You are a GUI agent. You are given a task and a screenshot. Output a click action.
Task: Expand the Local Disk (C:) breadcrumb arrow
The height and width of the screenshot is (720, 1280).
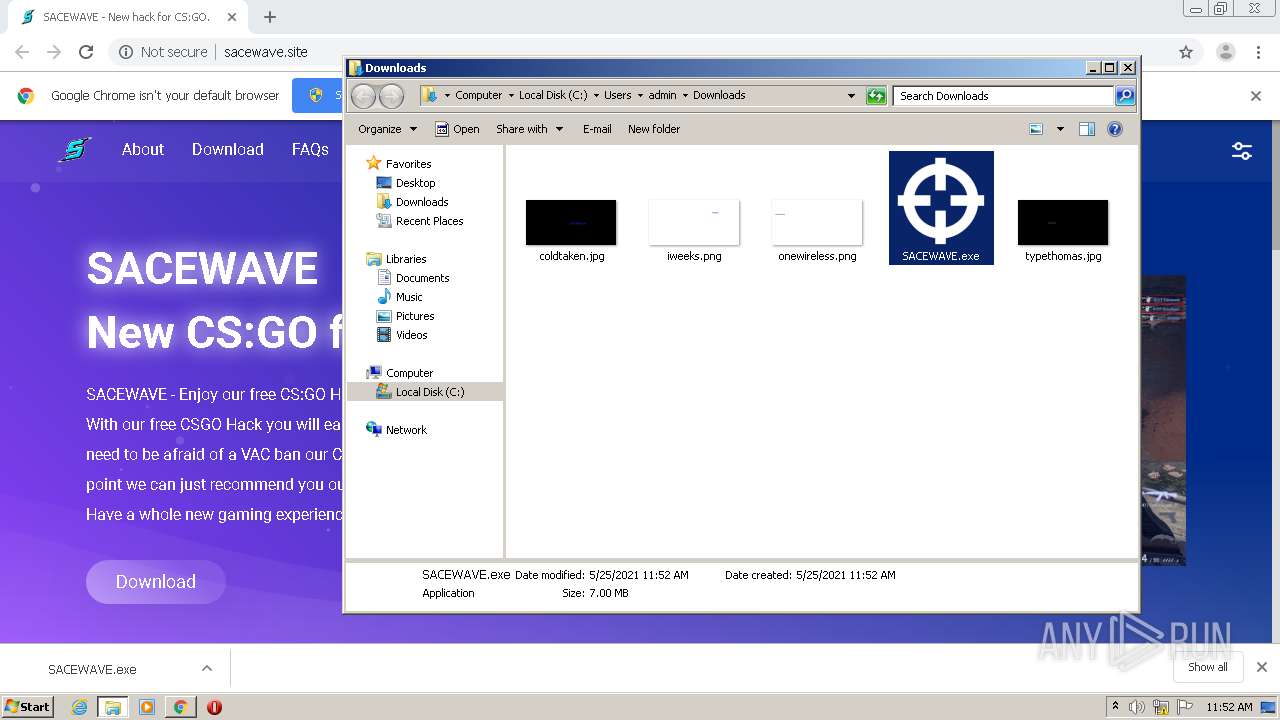pos(596,96)
